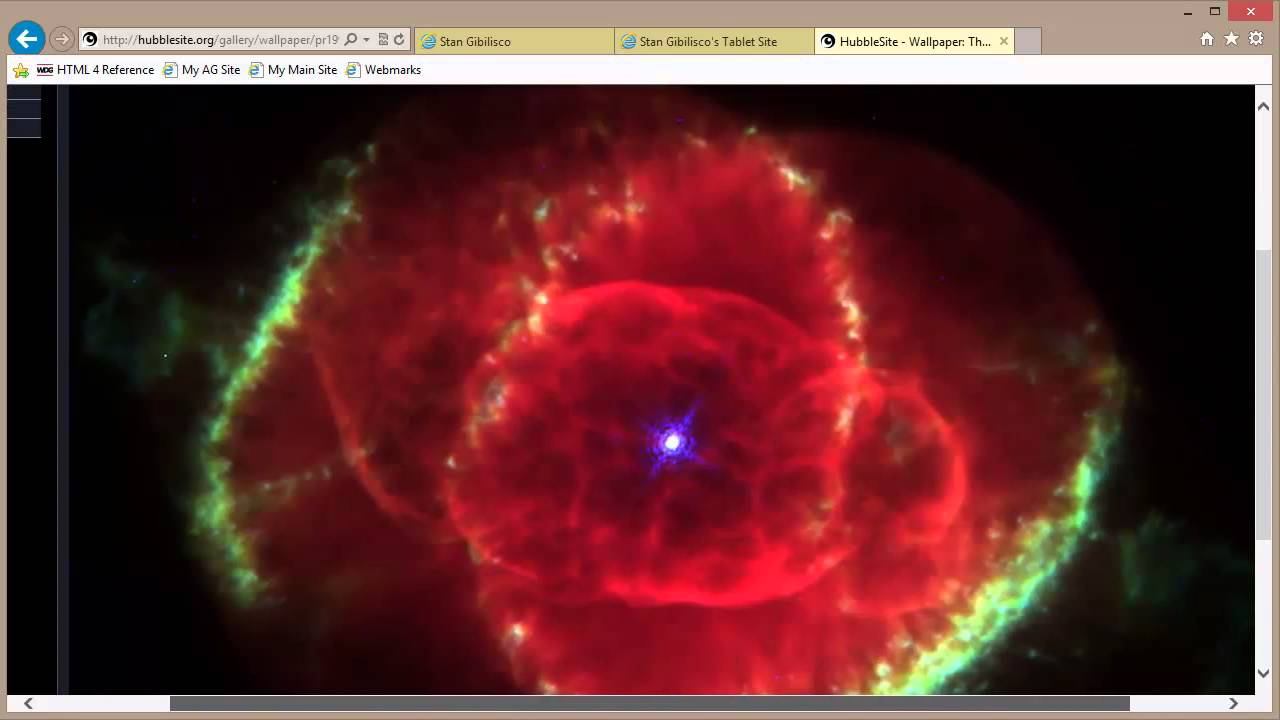Minimize the browser window

tap(1186, 11)
